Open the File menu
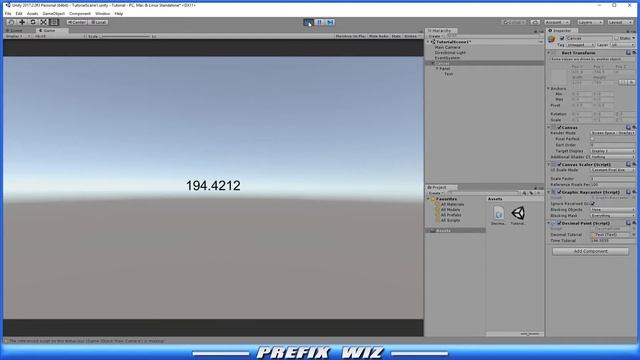 8,13
